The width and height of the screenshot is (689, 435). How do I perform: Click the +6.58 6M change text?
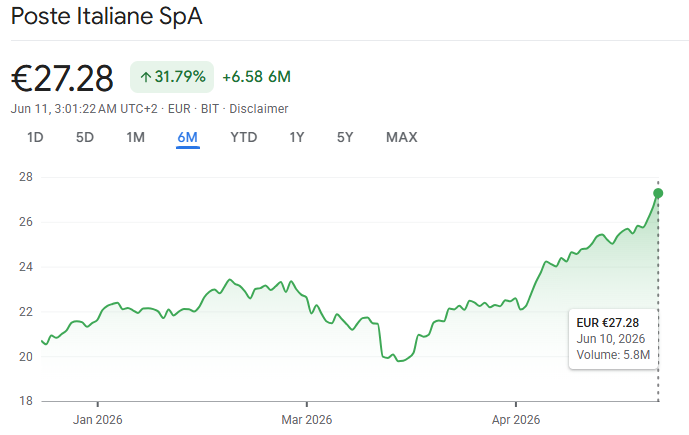(x=257, y=77)
